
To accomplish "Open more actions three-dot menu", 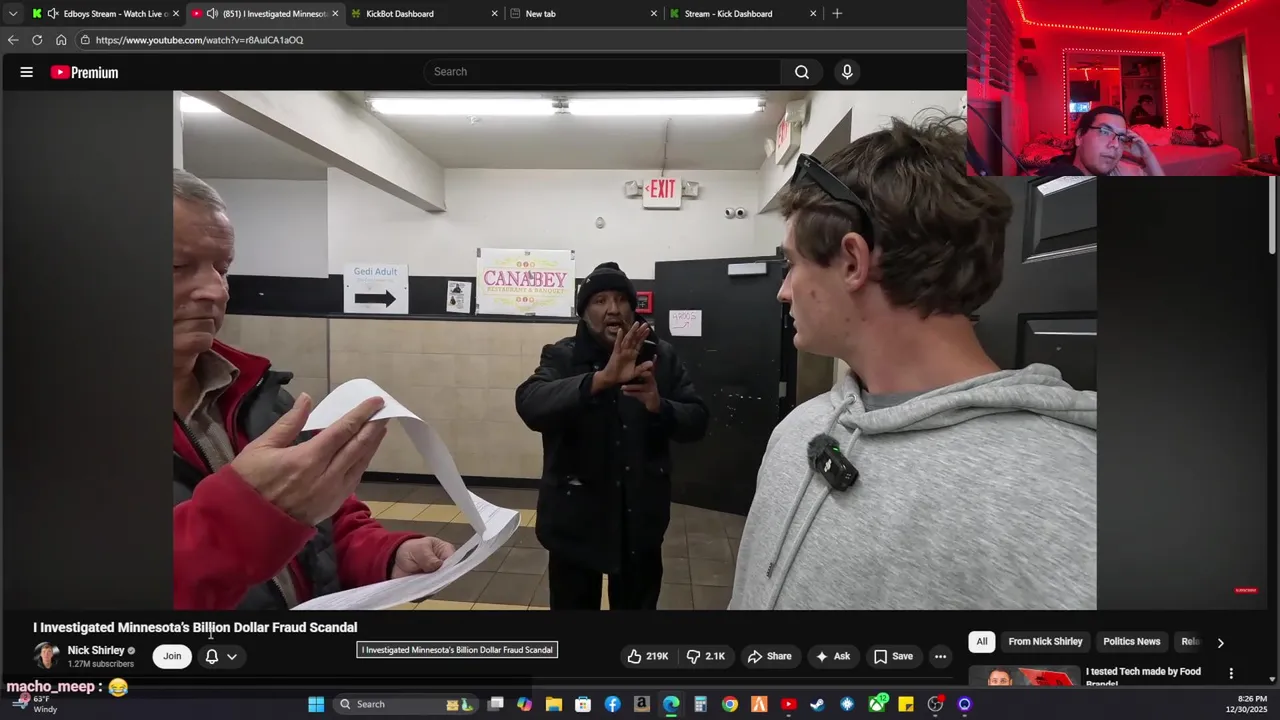I will (x=940, y=656).
